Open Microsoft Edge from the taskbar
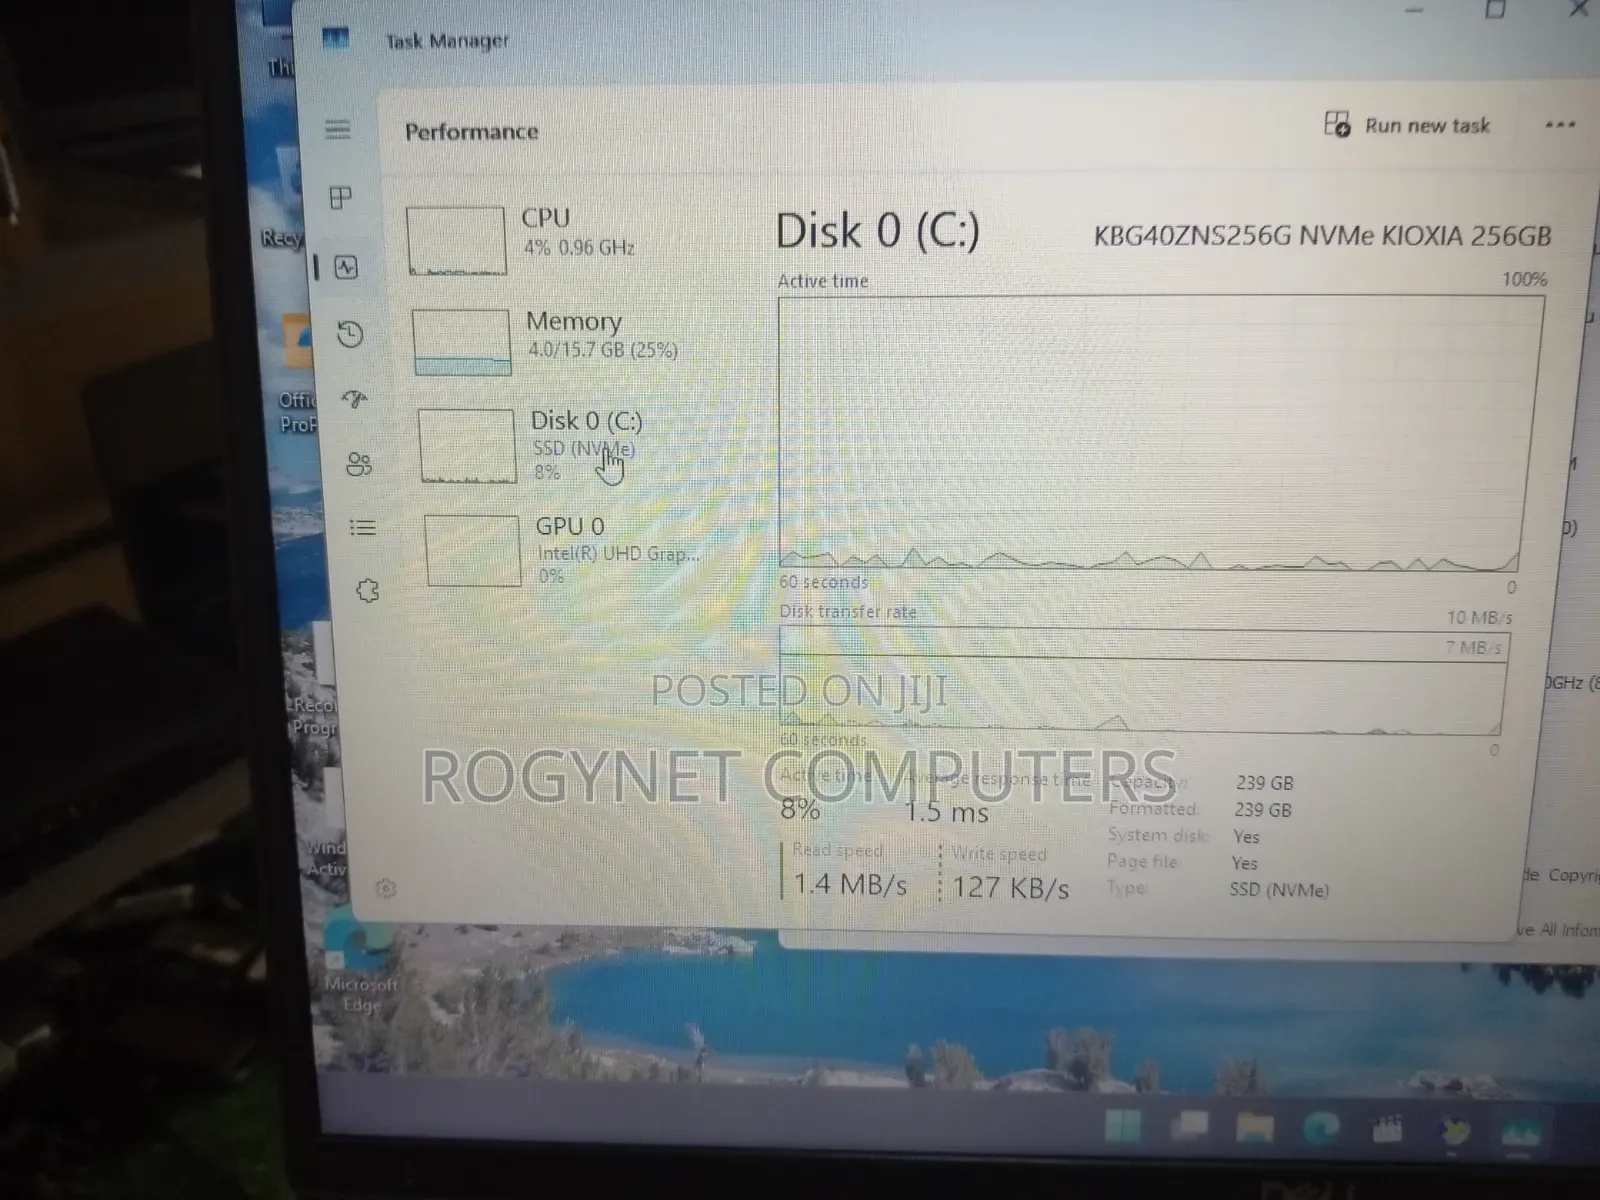This screenshot has height=1200, width=1600. pyautogui.click(x=1320, y=1129)
